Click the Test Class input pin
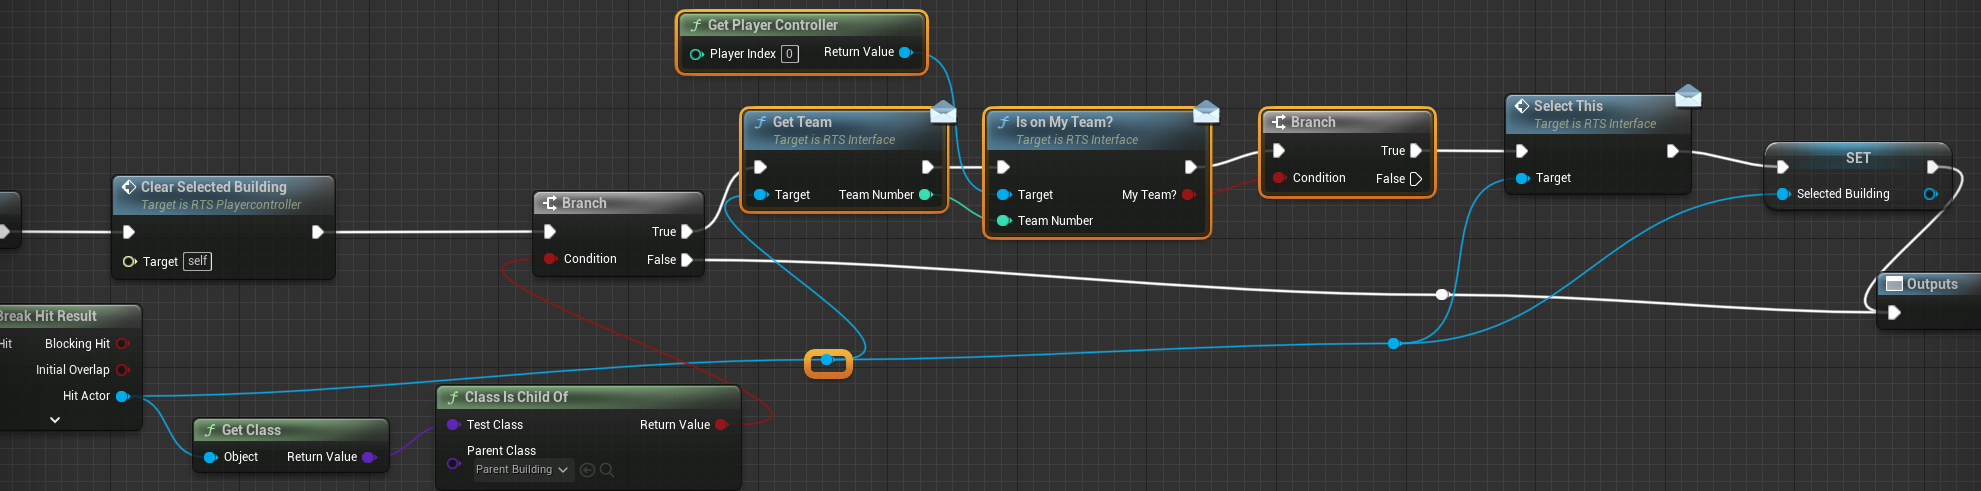The width and height of the screenshot is (1981, 491). click(453, 425)
